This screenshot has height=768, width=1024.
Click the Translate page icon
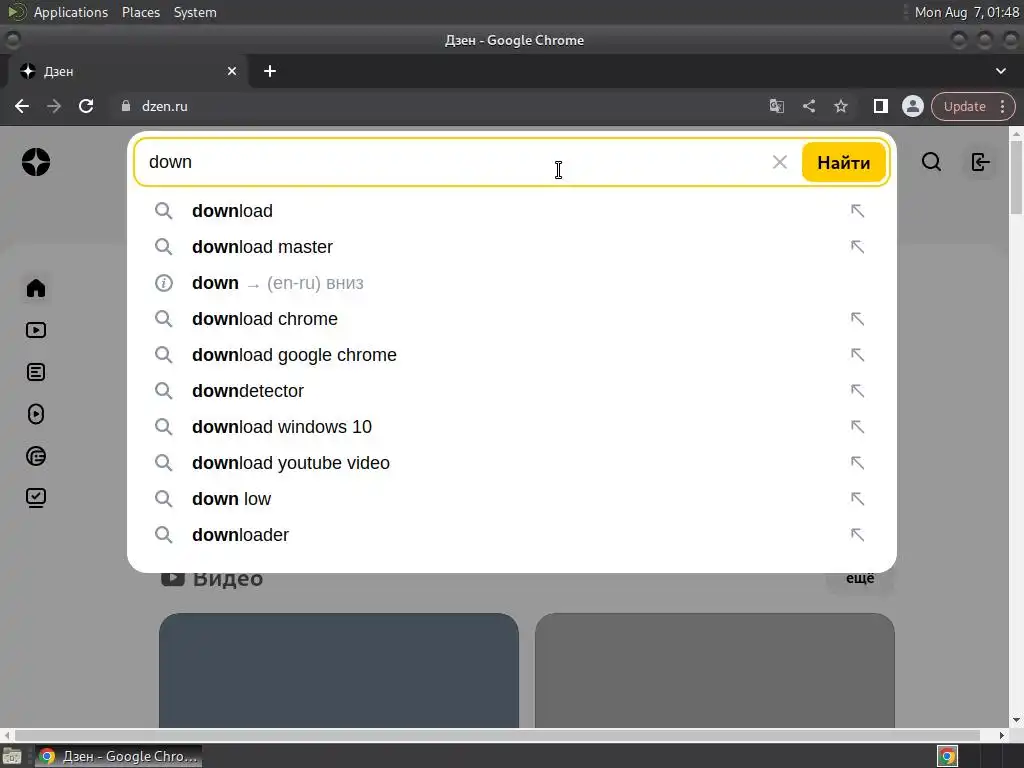776,106
